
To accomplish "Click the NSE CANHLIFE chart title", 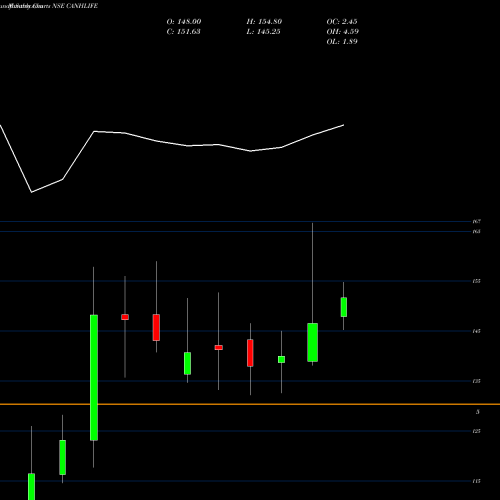I will tap(75, 6).
